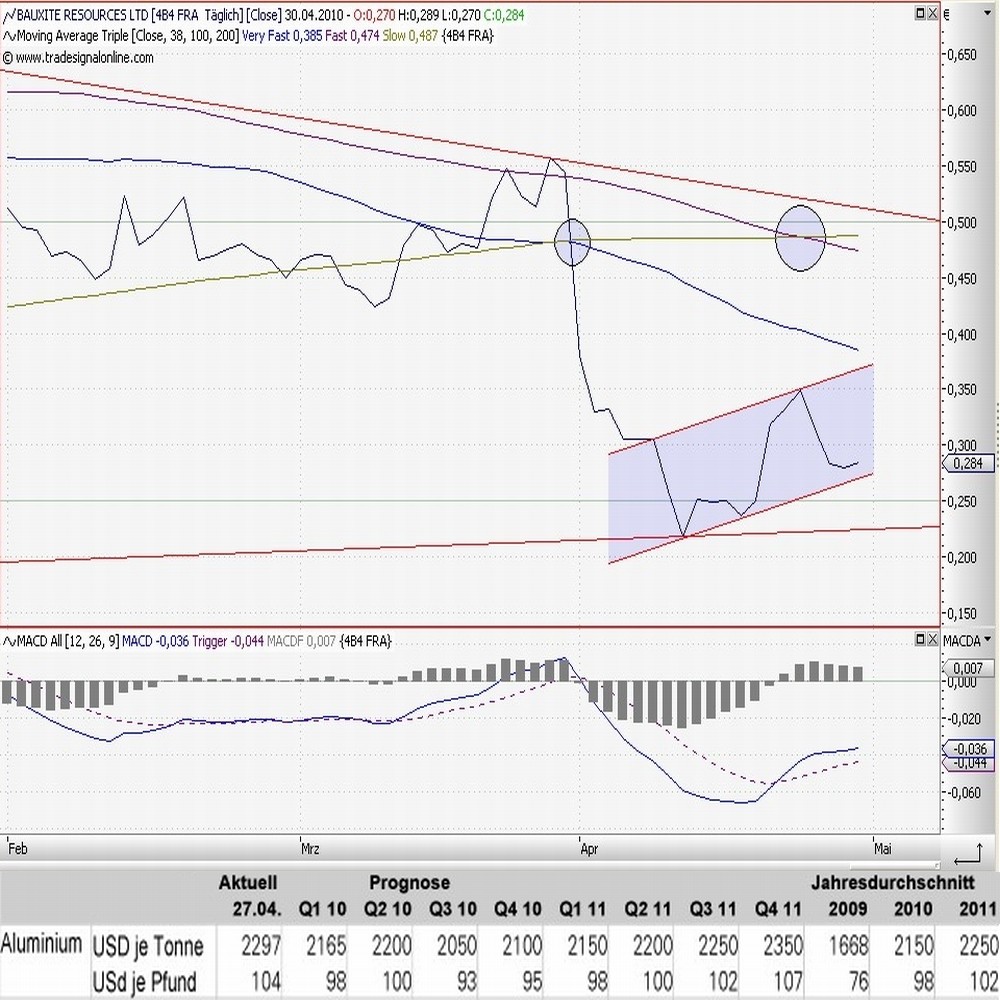Open the dropdown arrow next to the euro symbol
The height and width of the screenshot is (1000, 1000).
coord(988,12)
